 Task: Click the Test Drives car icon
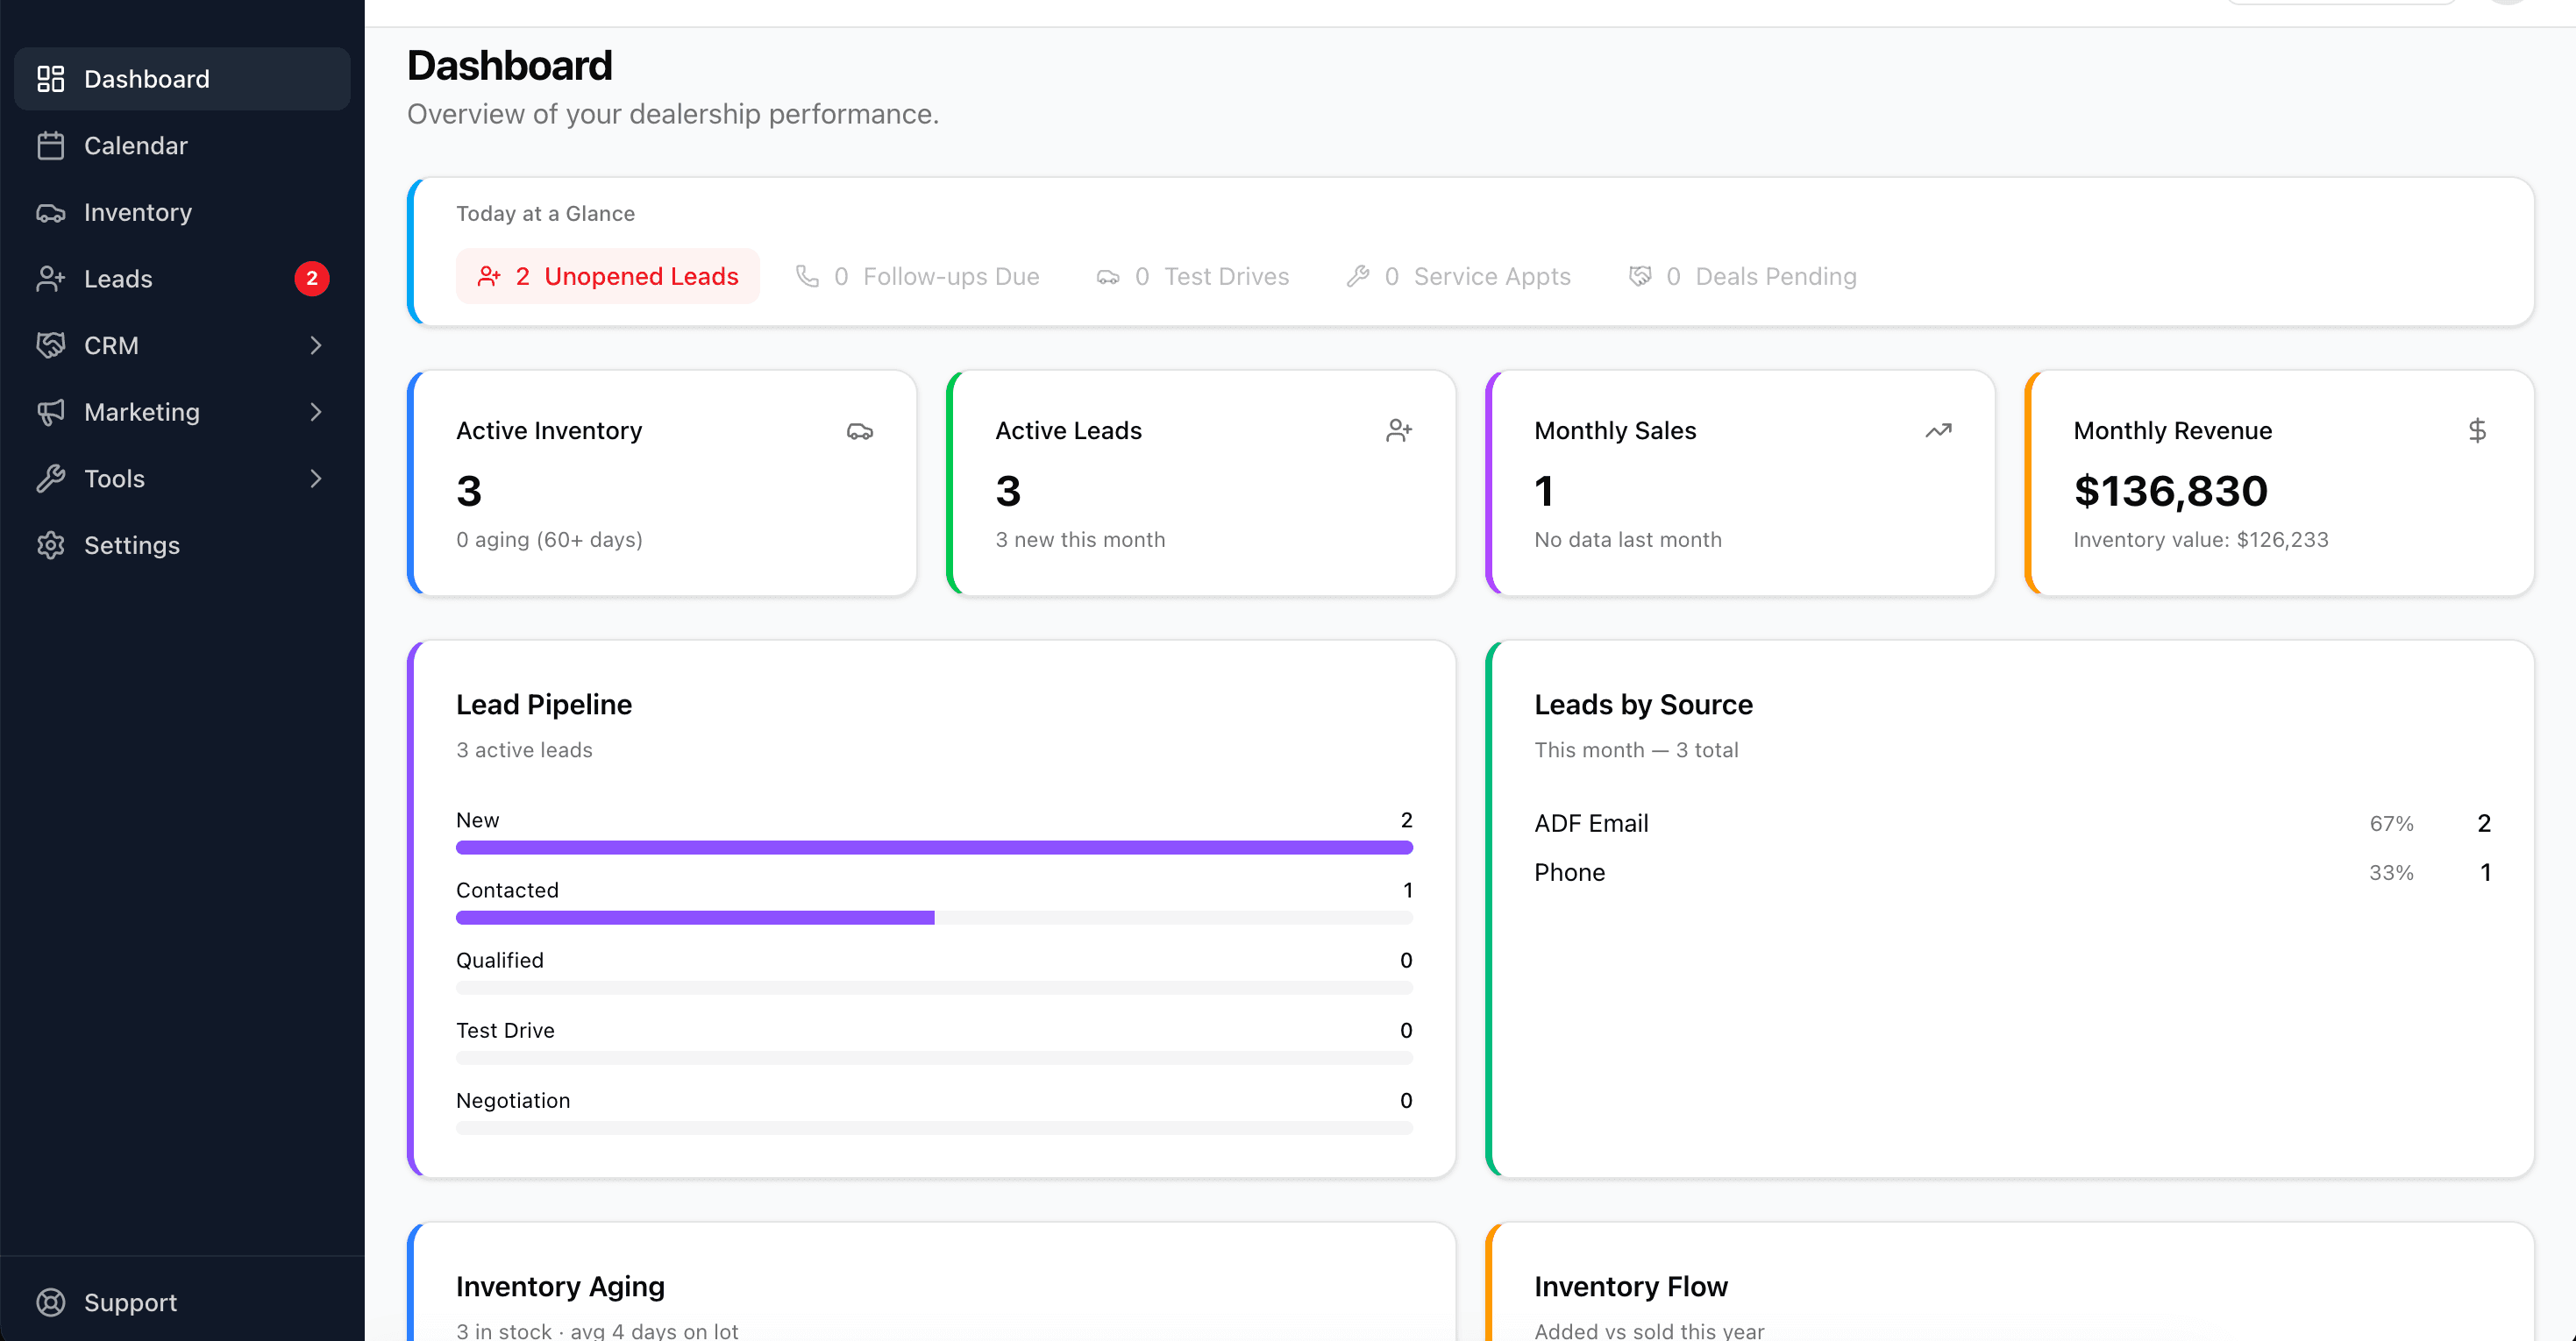pos(1108,277)
